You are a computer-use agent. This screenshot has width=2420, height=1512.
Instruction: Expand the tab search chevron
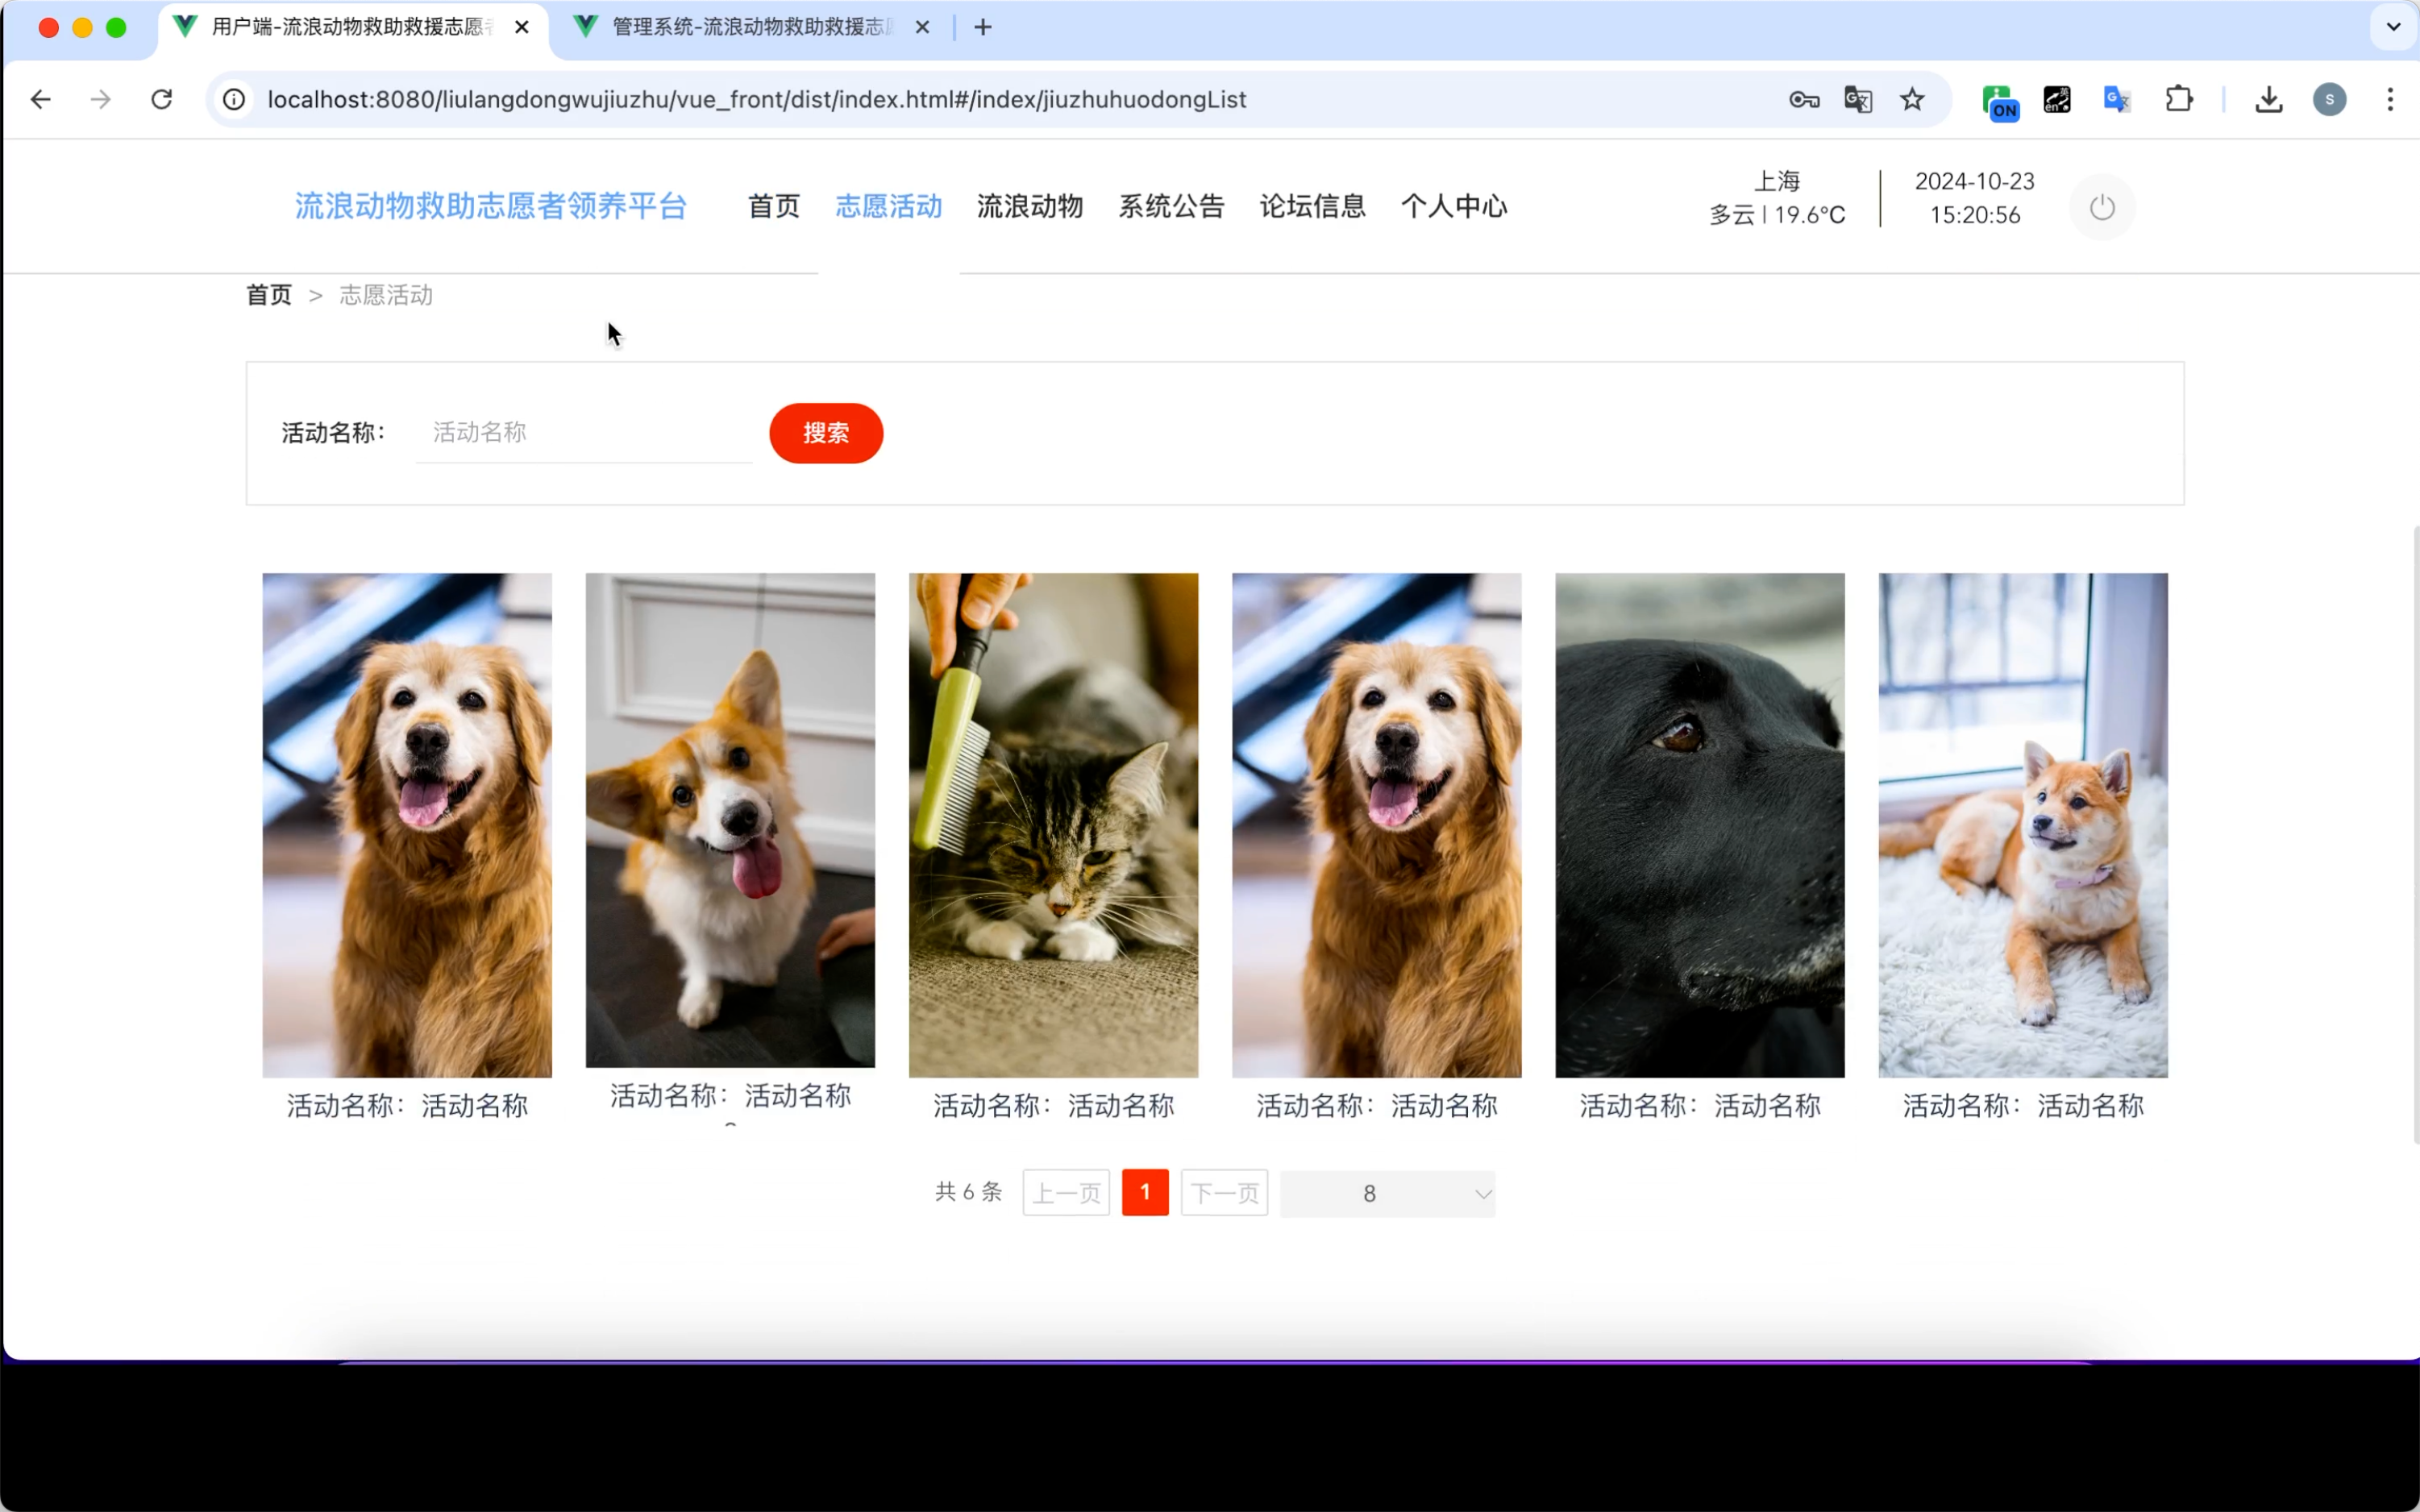pyautogui.click(x=2393, y=27)
